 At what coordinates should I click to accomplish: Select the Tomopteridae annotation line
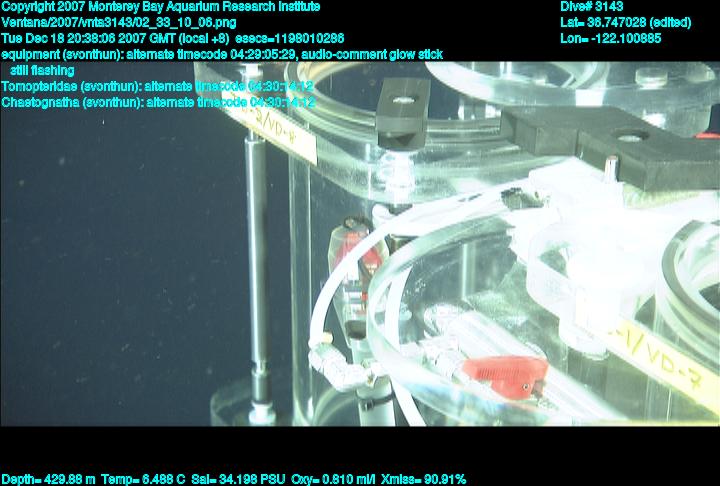click(158, 87)
